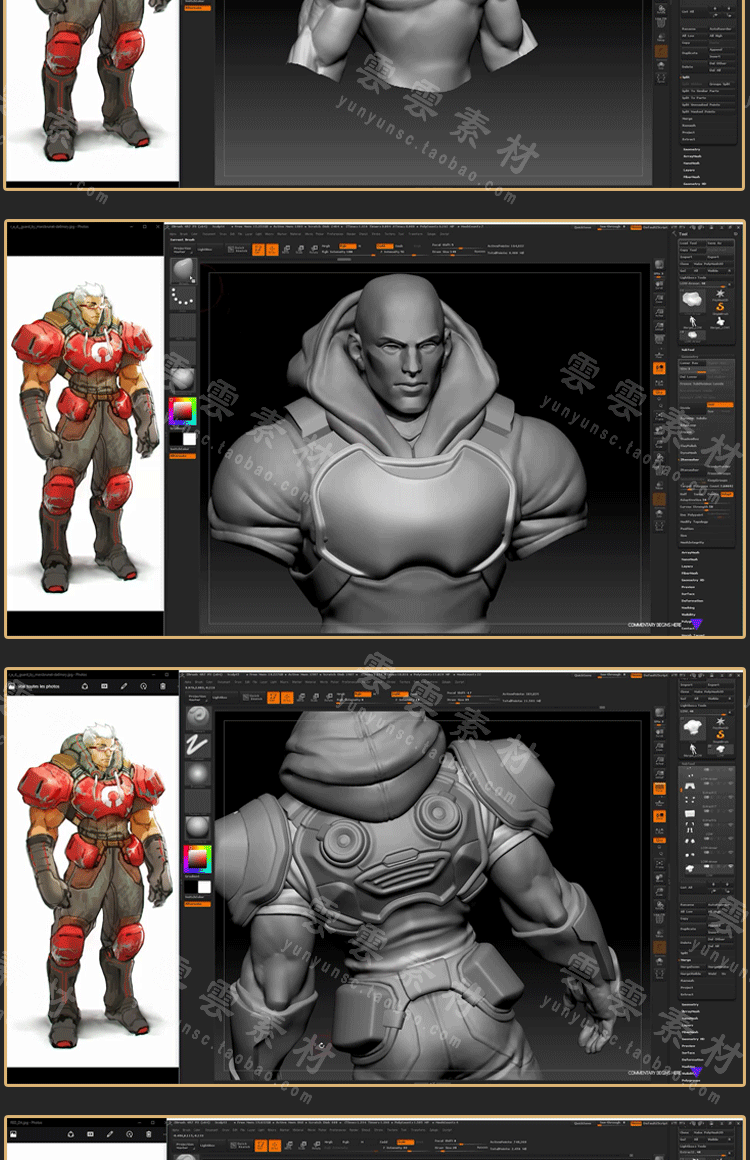Collapse the SubTool header in the hooded-bust ZBrush panel
Viewport: 750px width, 1160px height.
688,350
